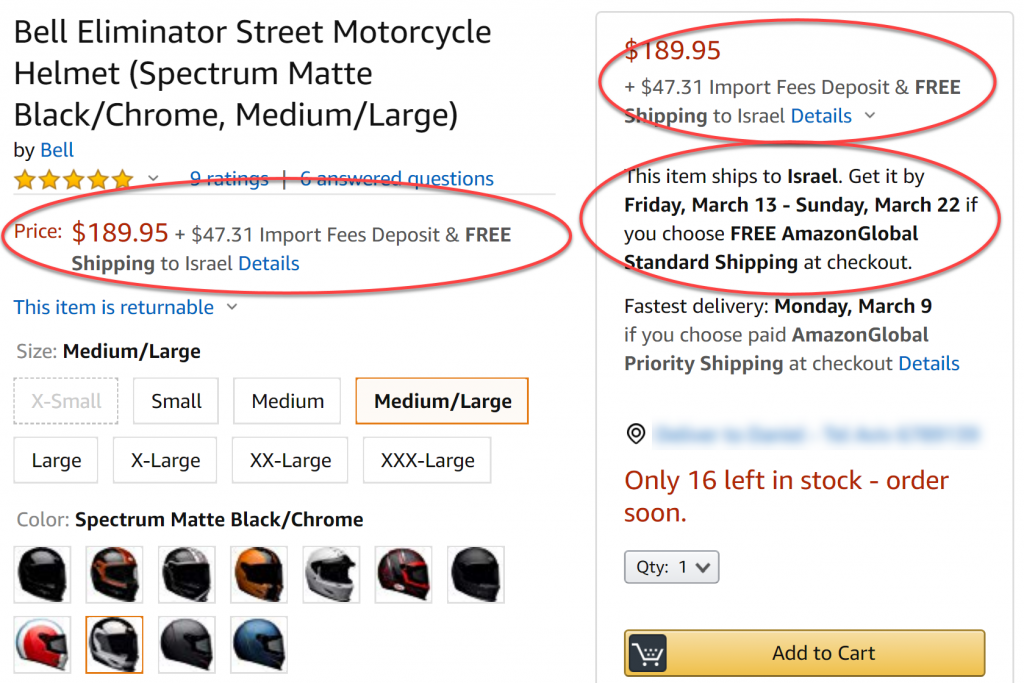The image size is (1024, 683).
Task: Click the Add to Cart shopping cart icon
Action: coord(647,654)
